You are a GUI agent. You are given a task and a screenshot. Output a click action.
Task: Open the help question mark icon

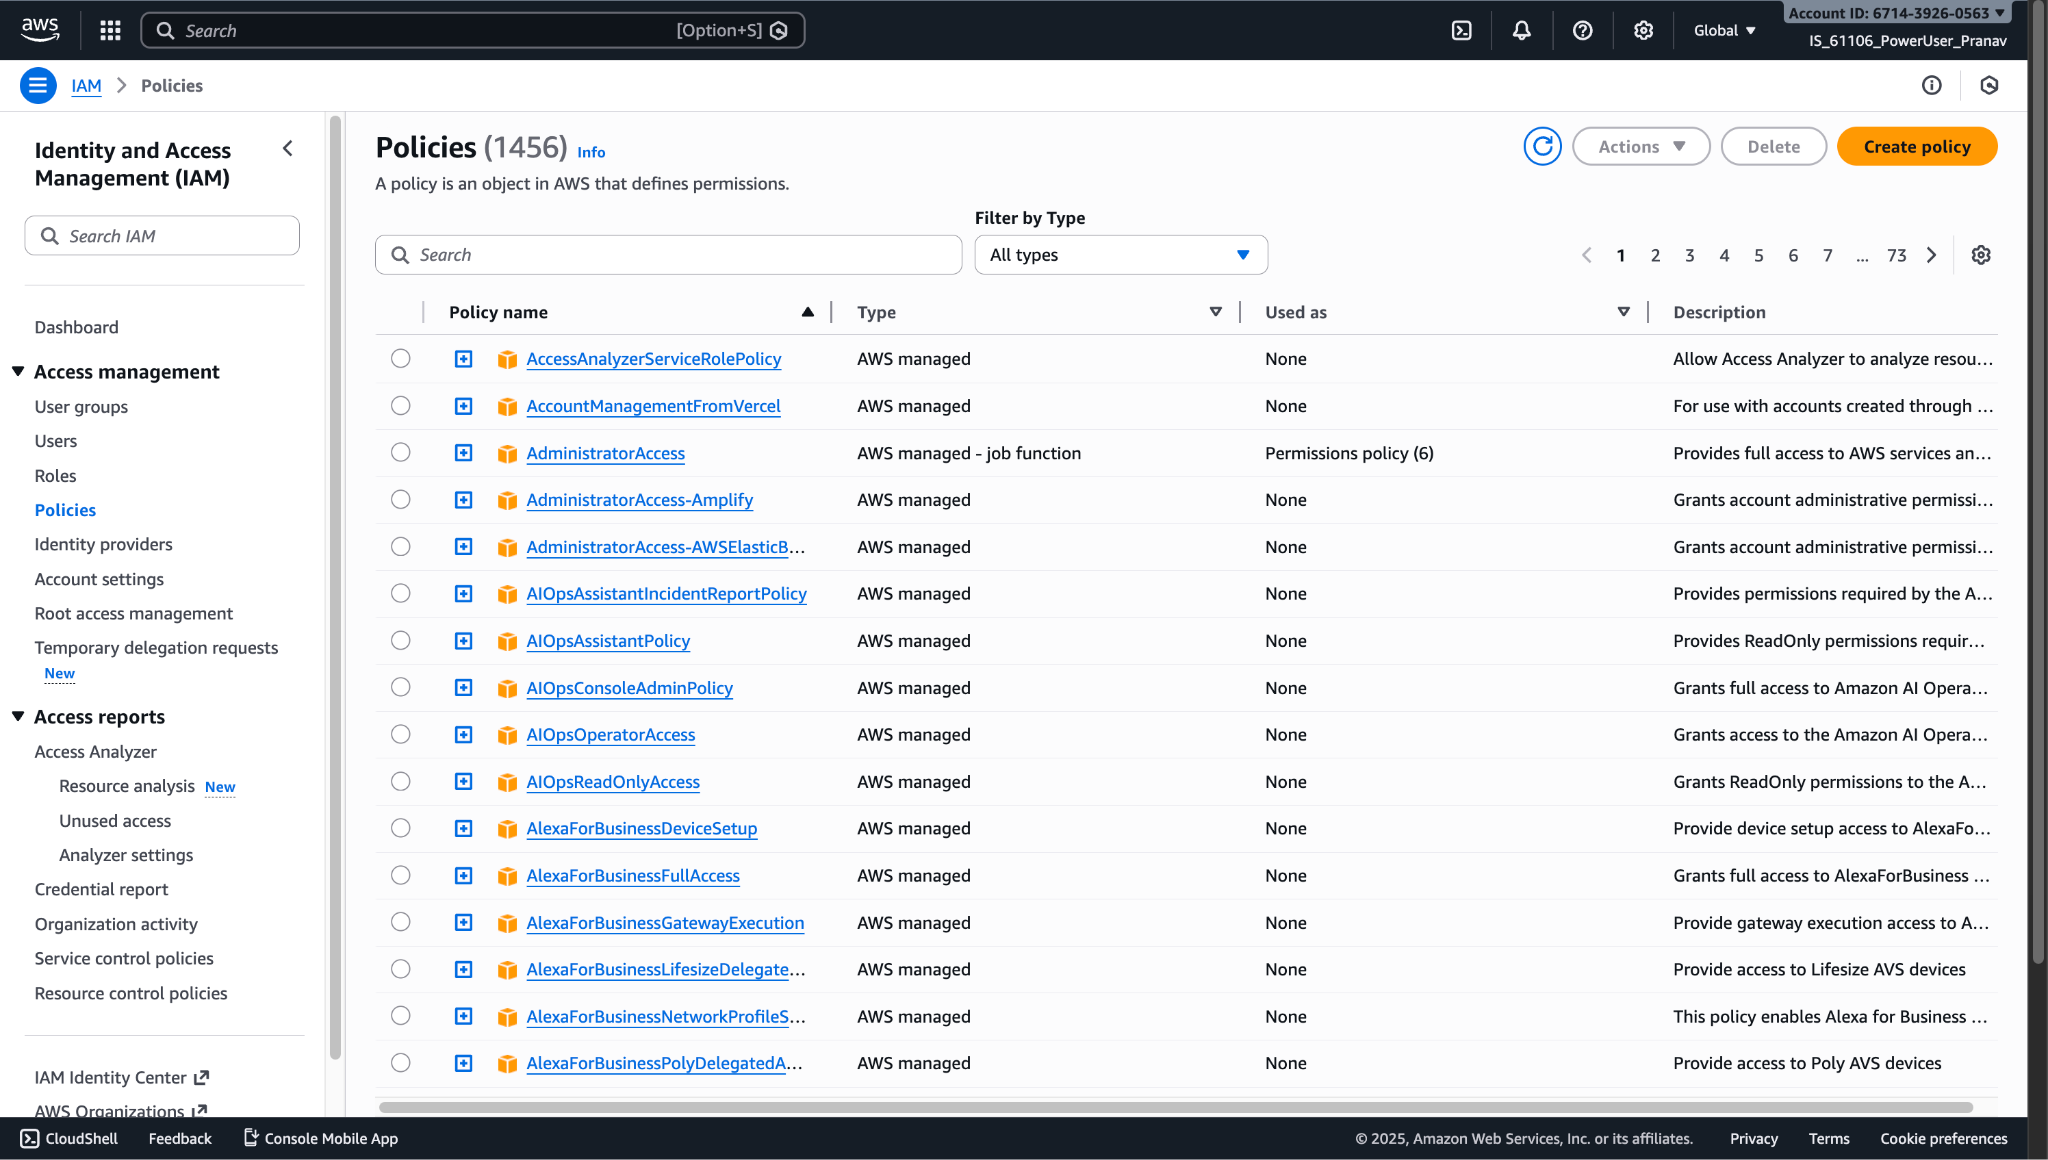click(x=1582, y=30)
